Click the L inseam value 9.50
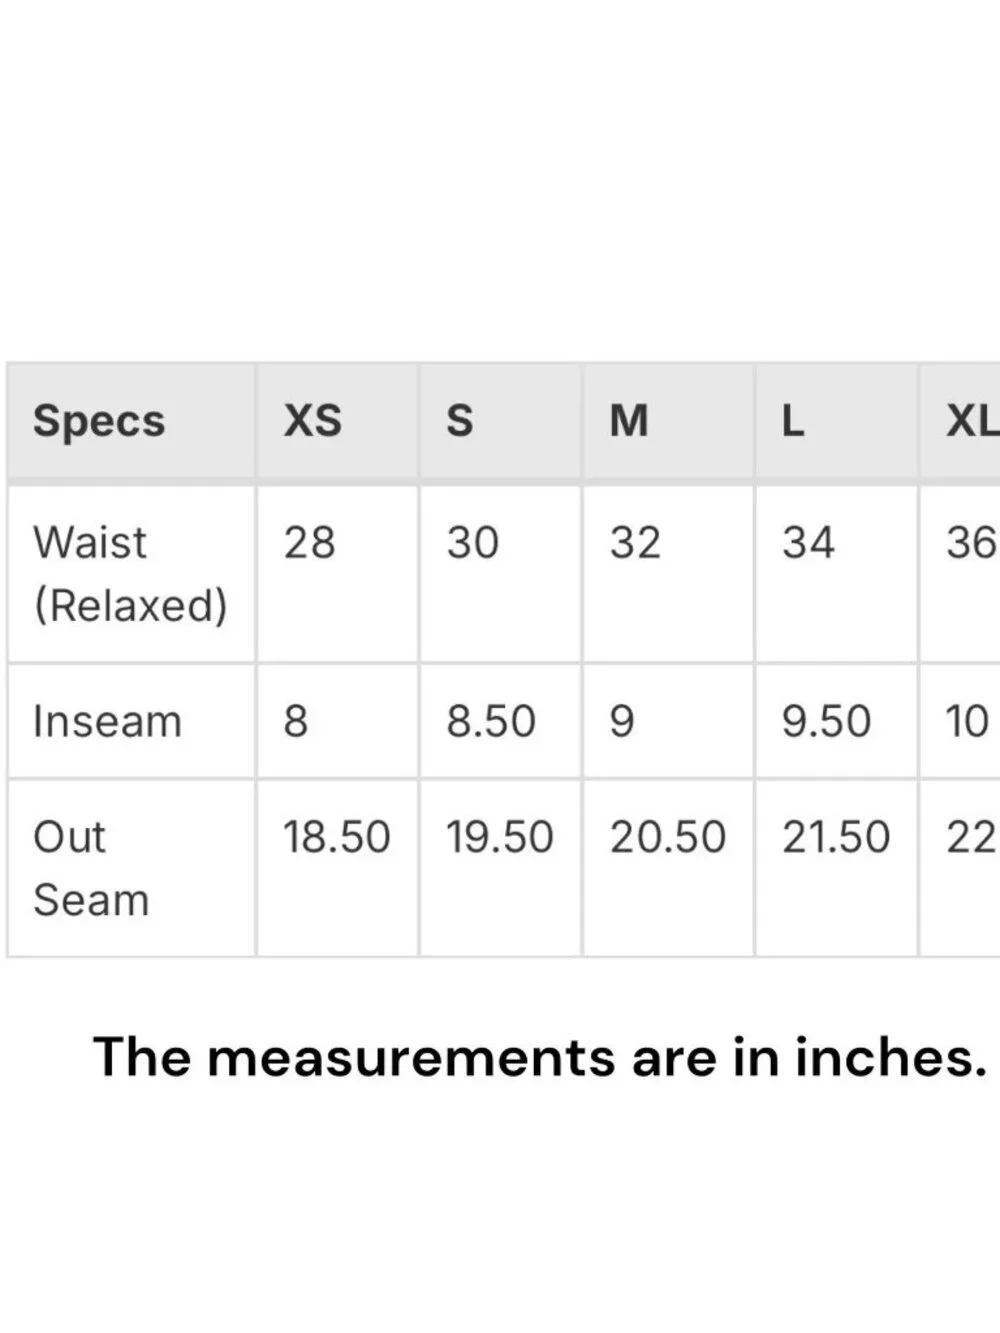1000x1333 pixels. [826, 721]
